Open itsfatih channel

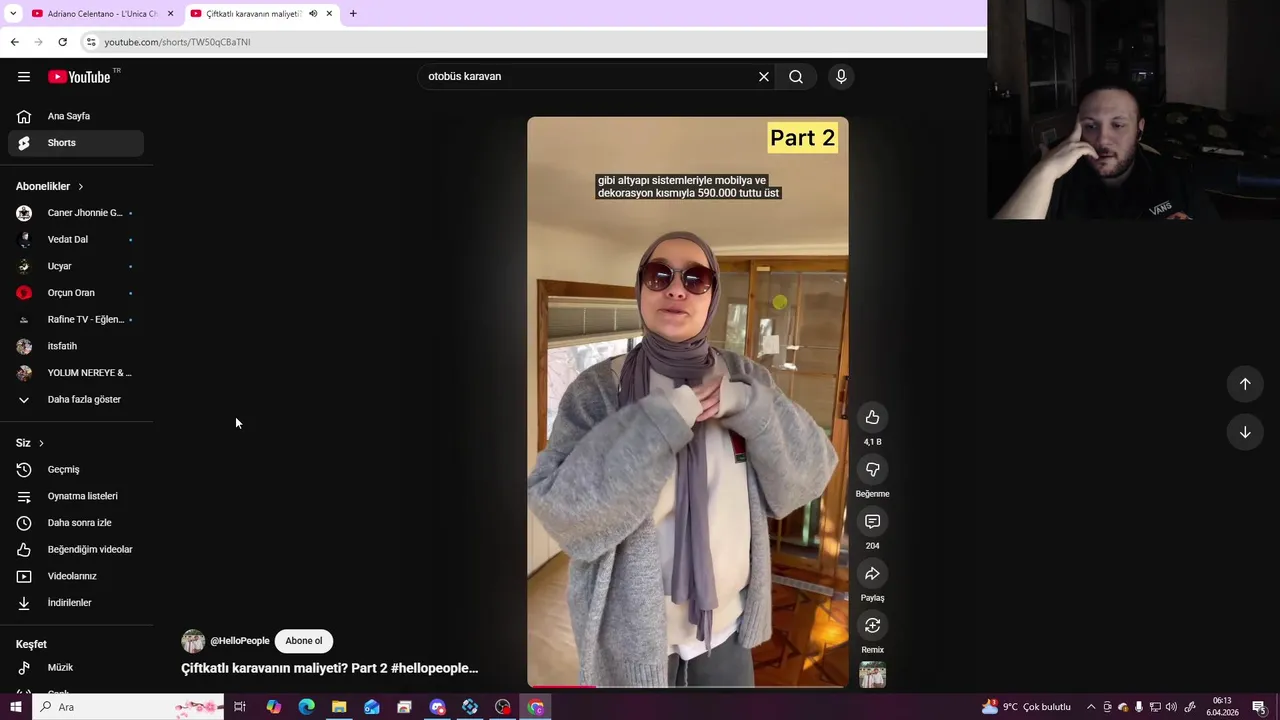[x=76, y=346]
